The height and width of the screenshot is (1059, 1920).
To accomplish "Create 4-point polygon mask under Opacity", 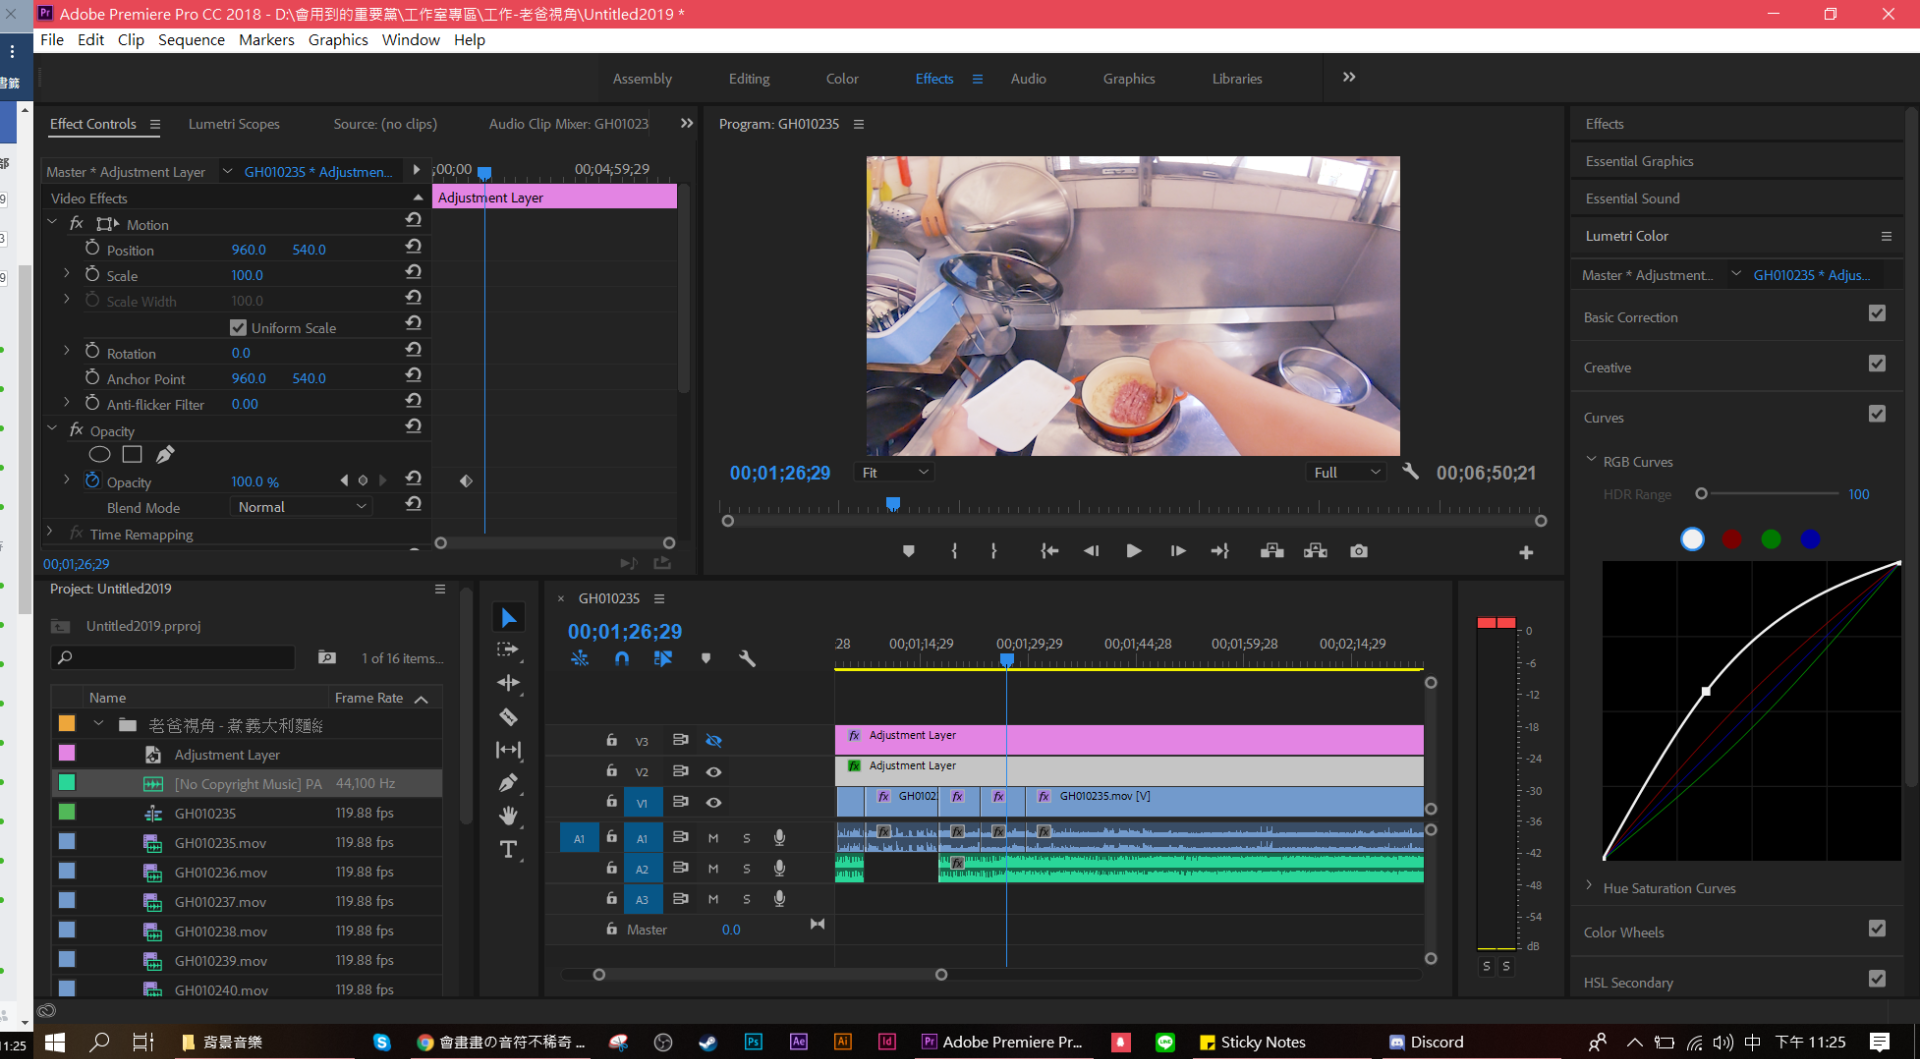I will [132, 454].
